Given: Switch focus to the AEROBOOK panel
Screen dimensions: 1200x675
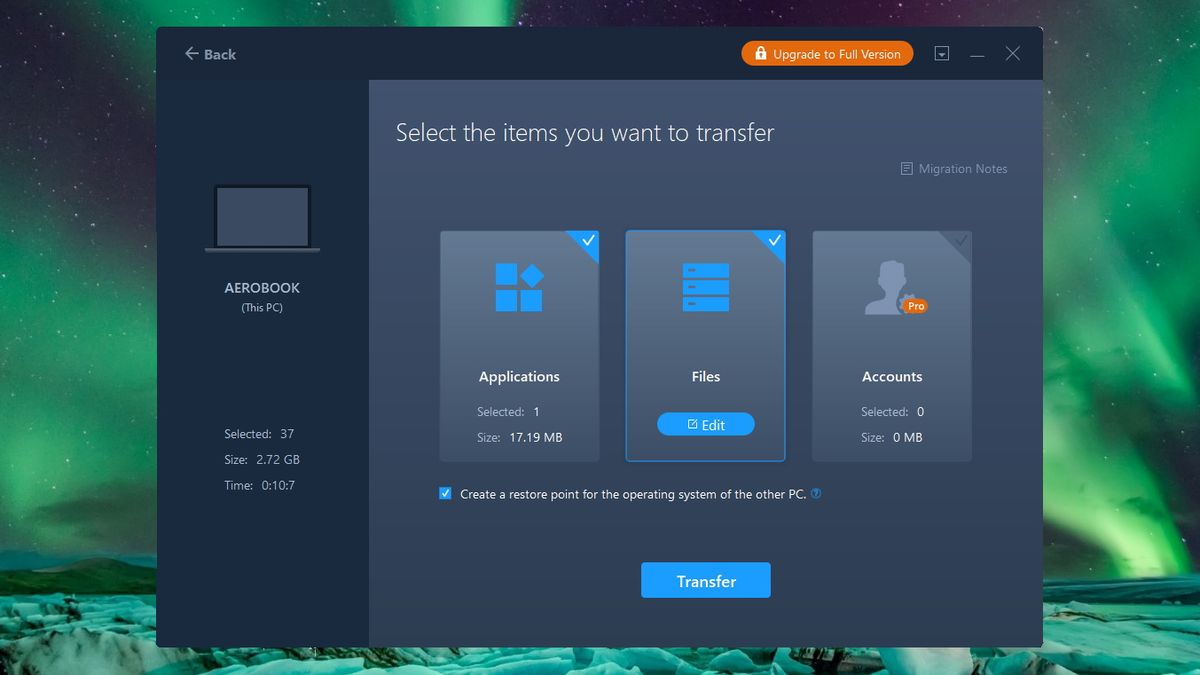Looking at the screenshot, I should 262,287.
